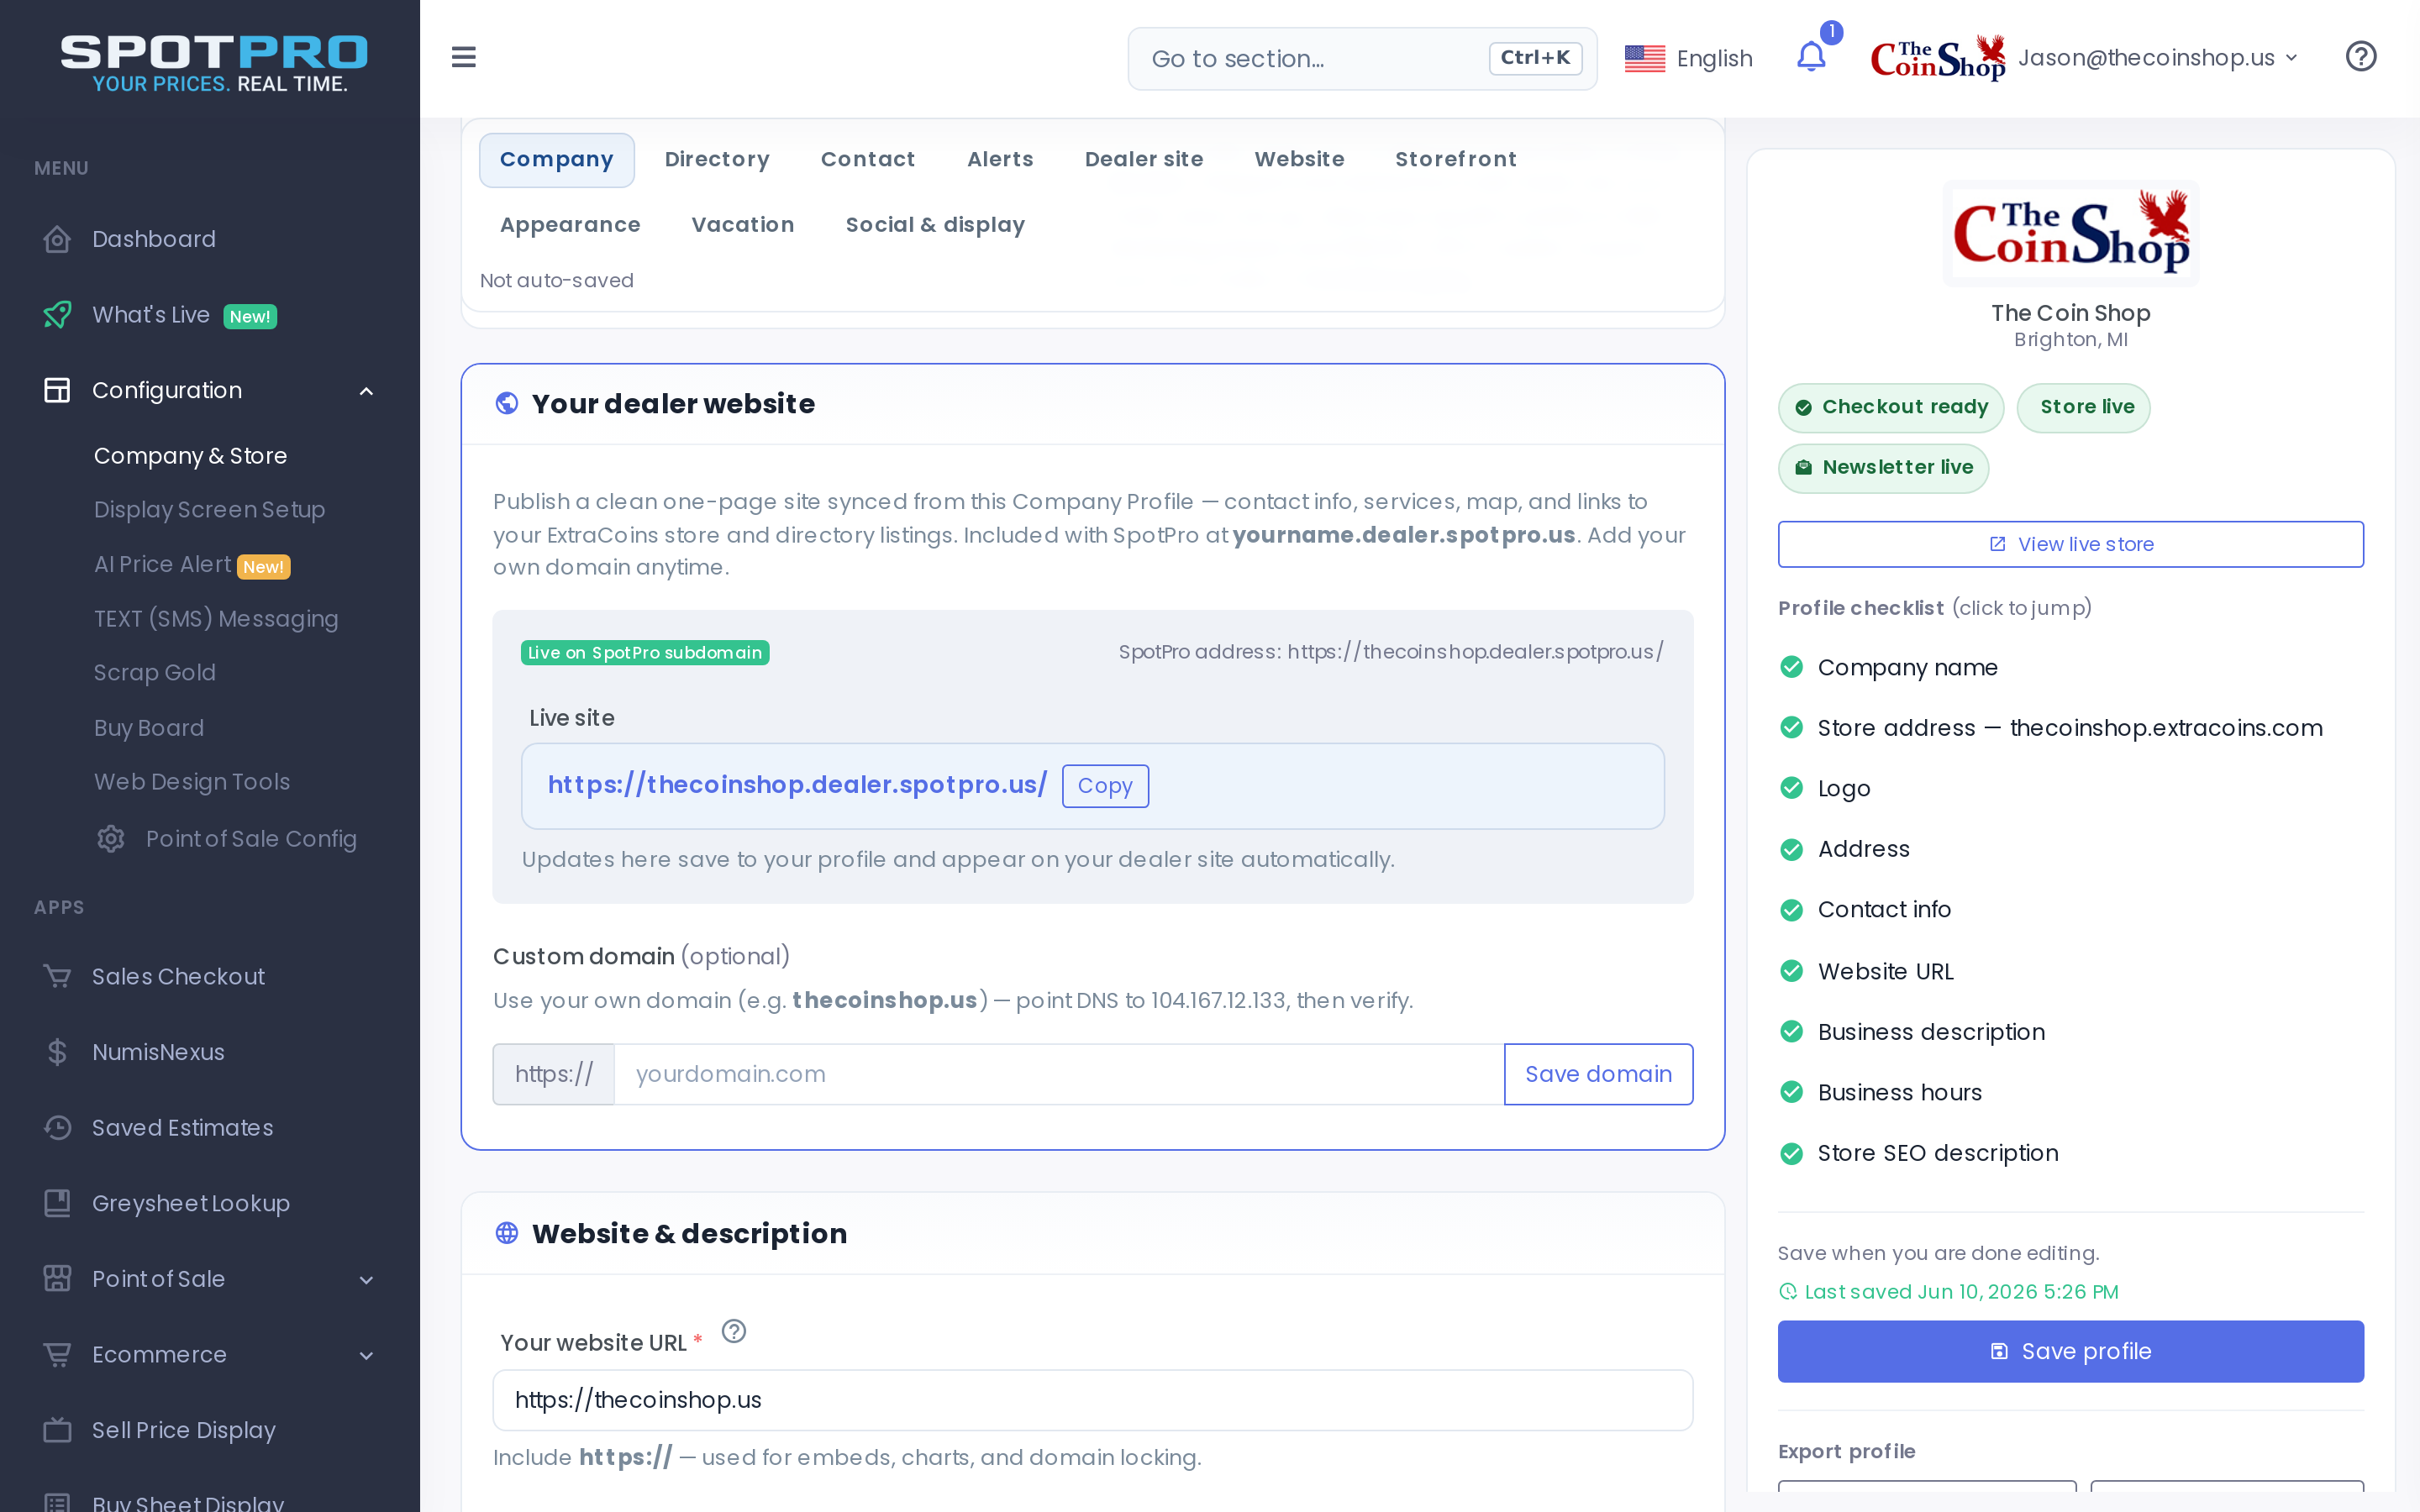Click the Coin Shop logo in the header
Viewport: 2420px width, 1512px height.
pyautogui.click(x=1938, y=58)
